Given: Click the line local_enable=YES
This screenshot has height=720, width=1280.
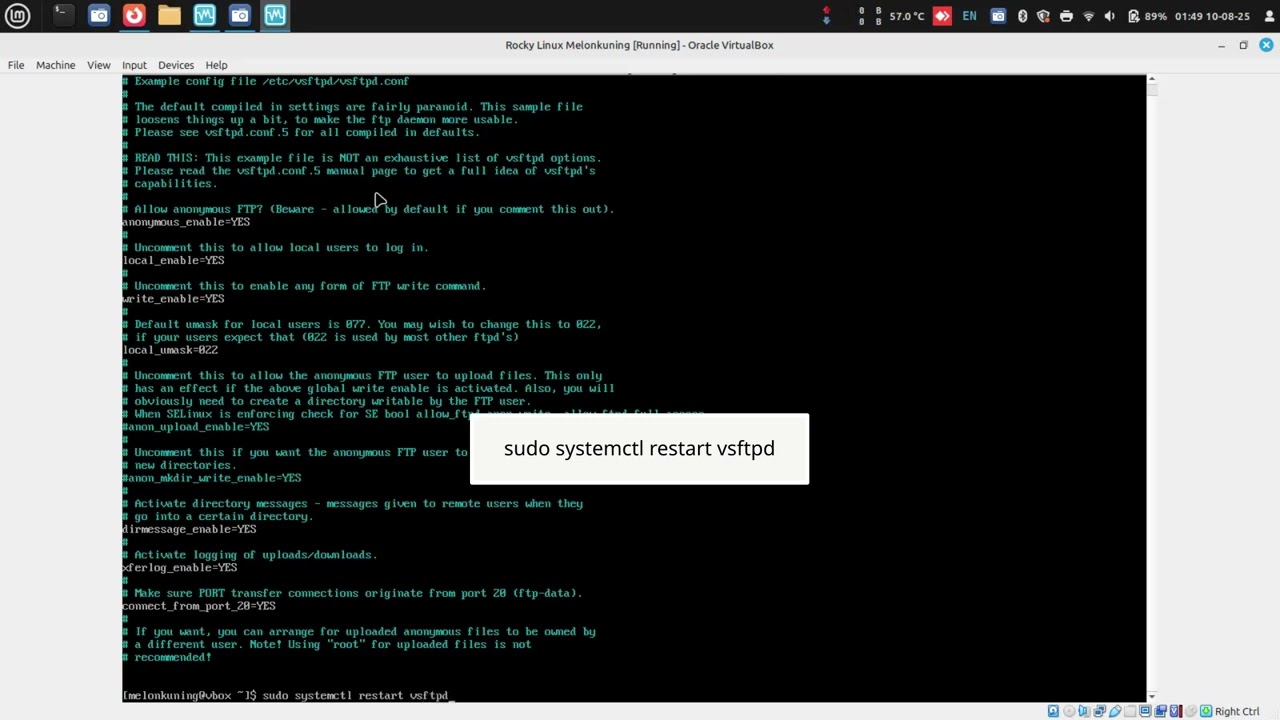Looking at the screenshot, I should [x=173, y=260].
